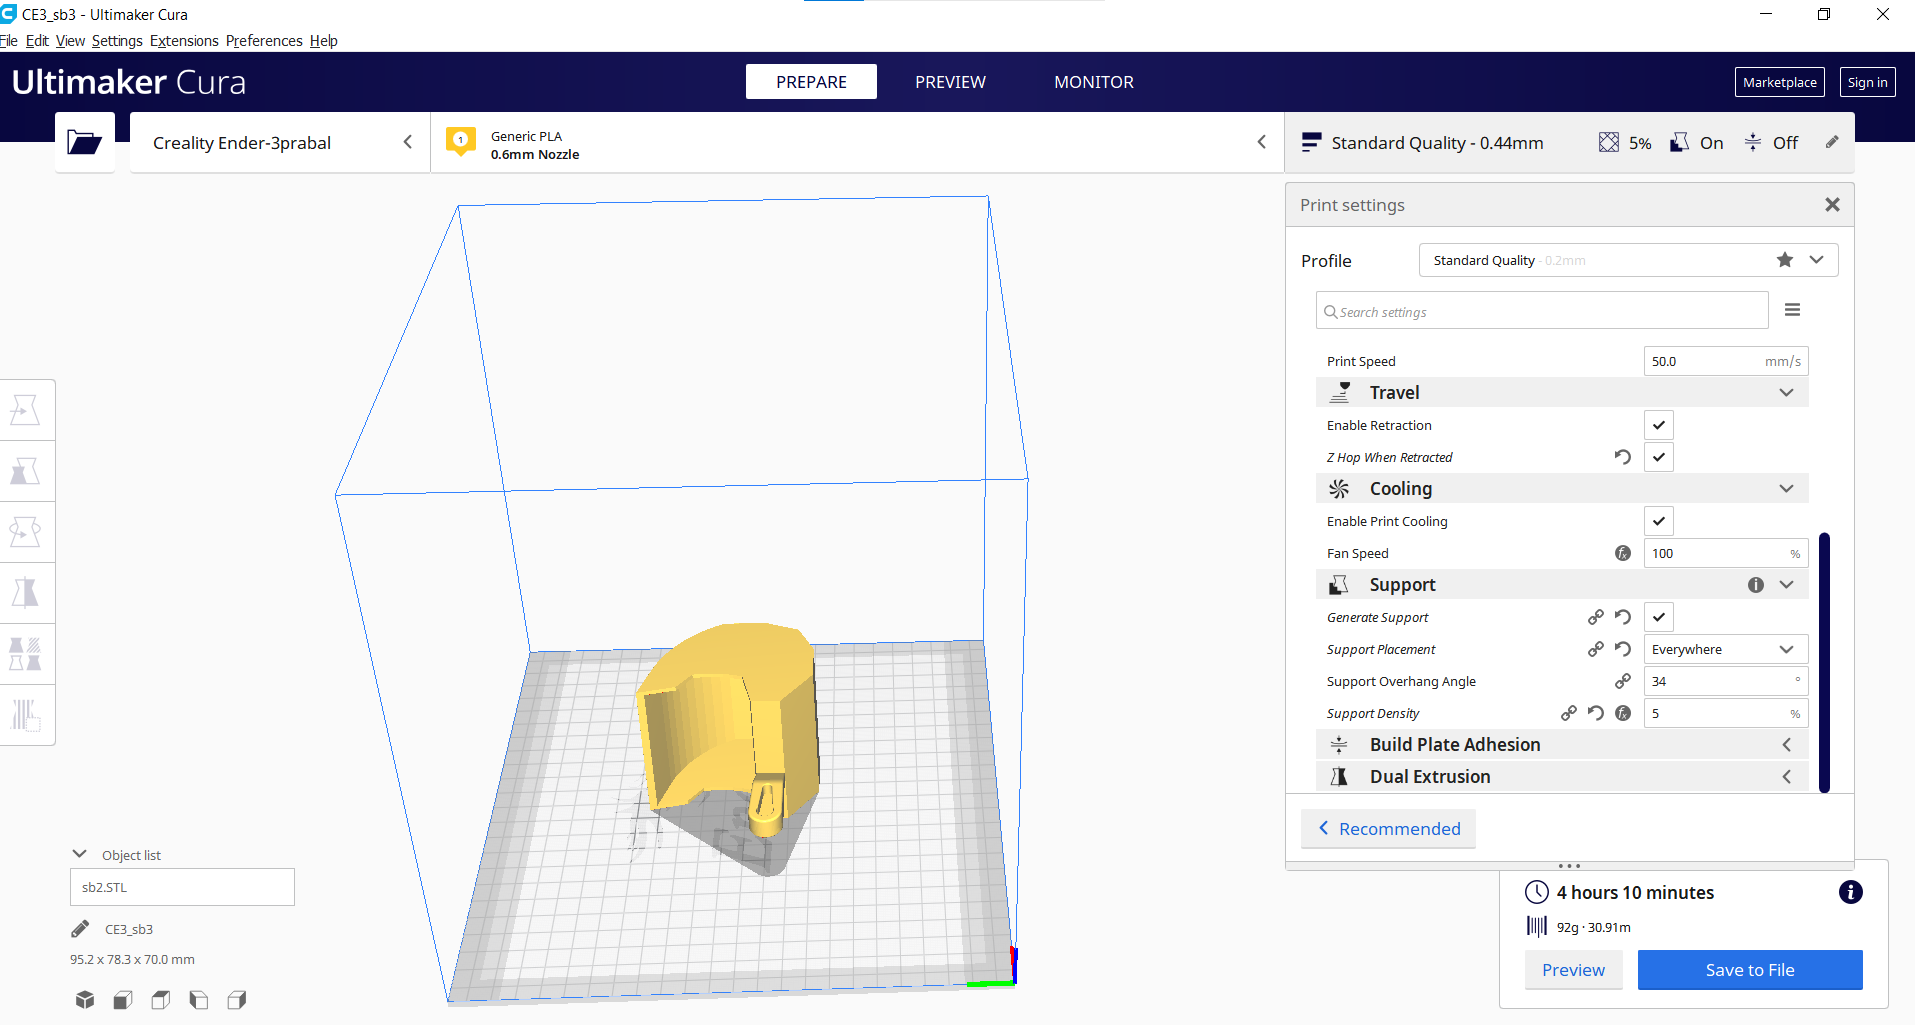Open the File menu
1915x1025 pixels.
click(9, 41)
